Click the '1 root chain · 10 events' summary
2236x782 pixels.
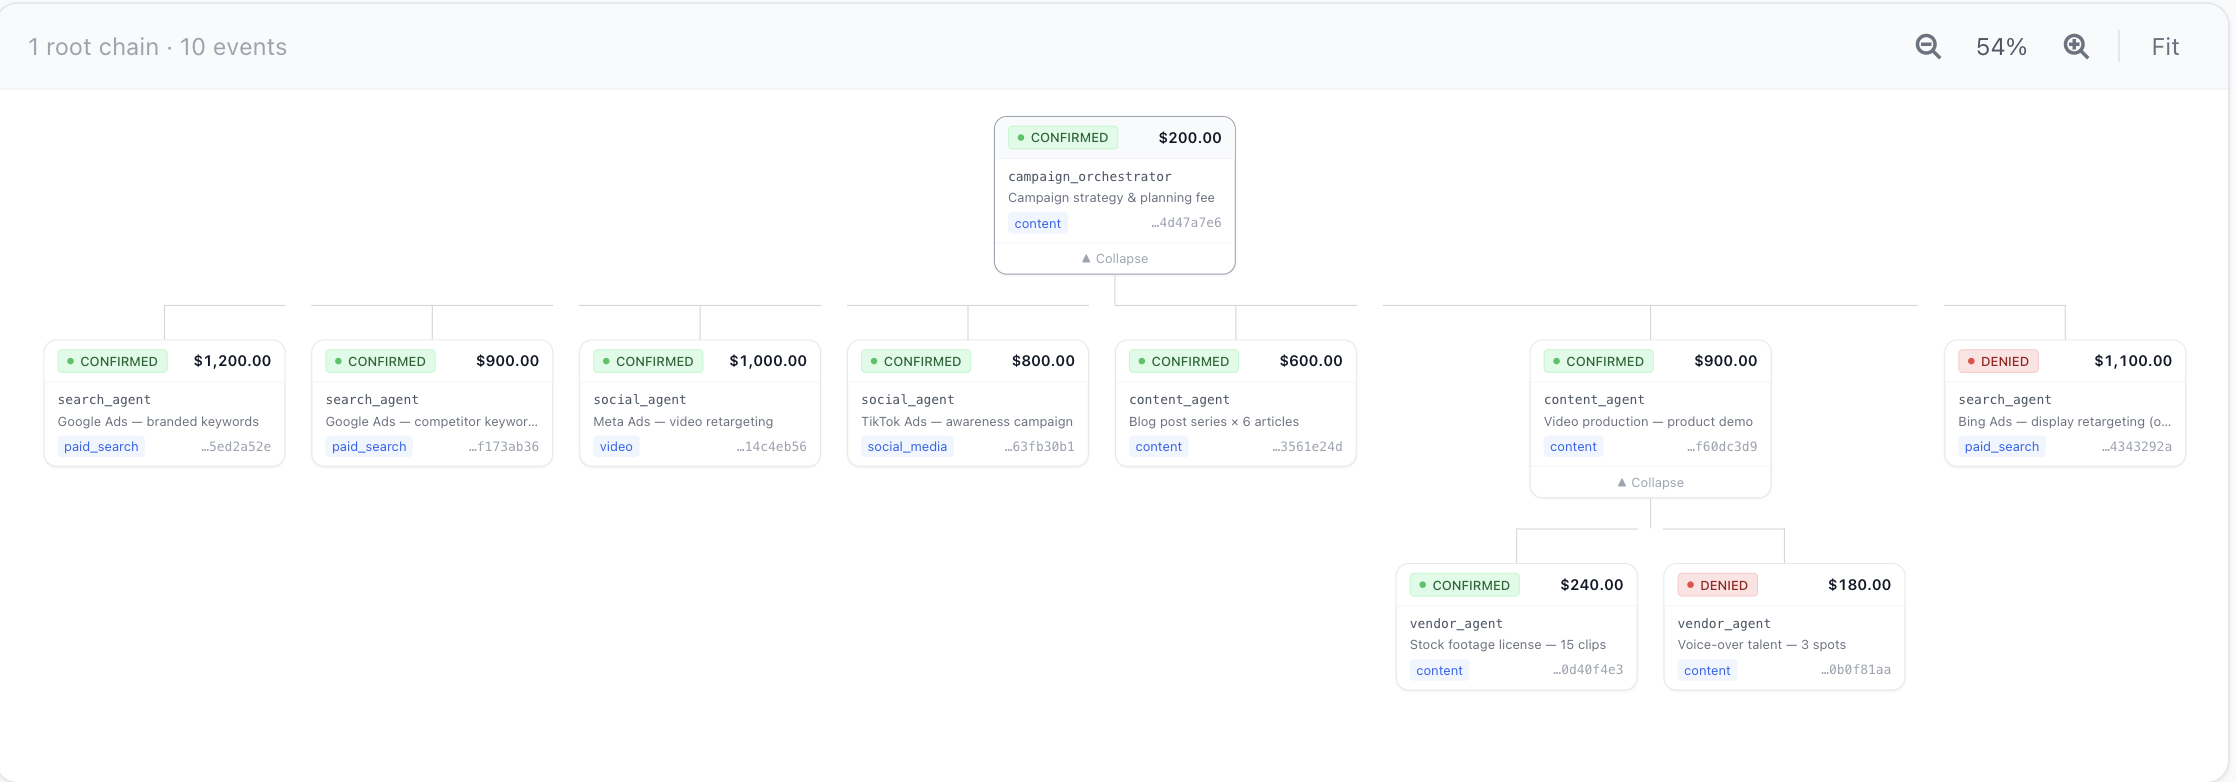coord(157,47)
